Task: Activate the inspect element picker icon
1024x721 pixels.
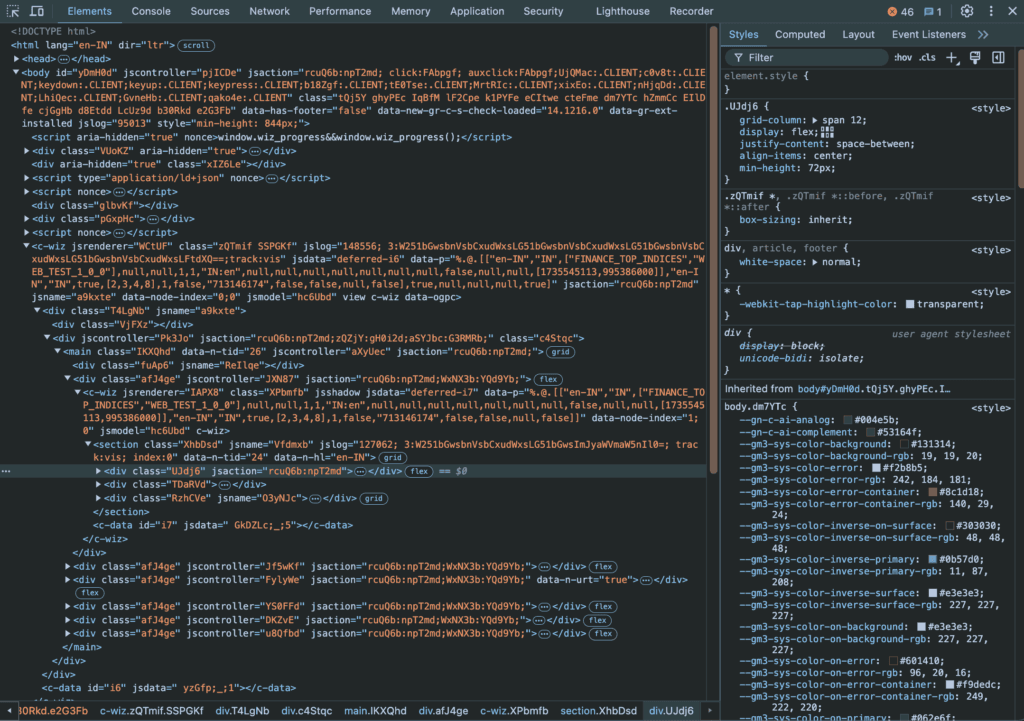Action: pos(13,11)
